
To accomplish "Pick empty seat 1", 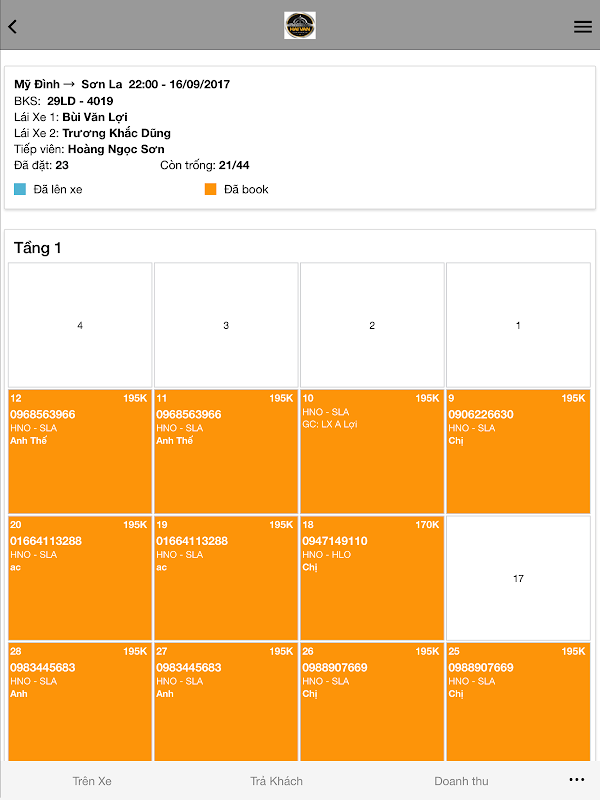I will pyautogui.click(x=518, y=325).
